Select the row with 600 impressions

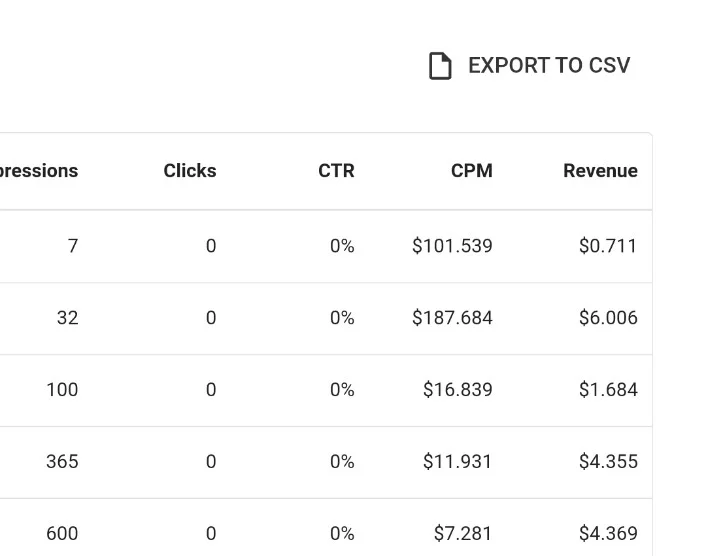pos(326,527)
